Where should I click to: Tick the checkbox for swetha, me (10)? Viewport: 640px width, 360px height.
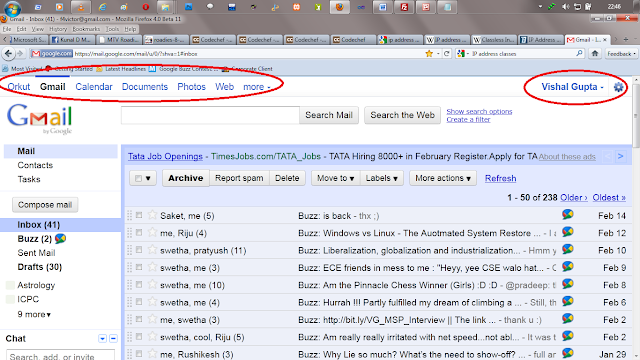click(x=139, y=284)
